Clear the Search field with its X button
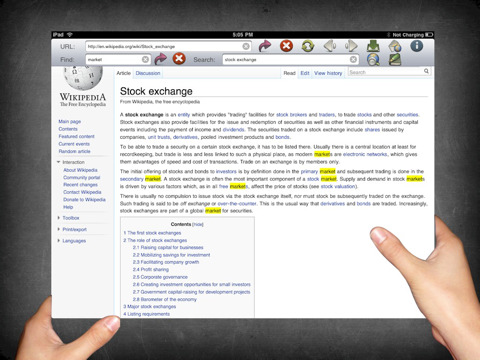 pyautogui.click(x=353, y=59)
